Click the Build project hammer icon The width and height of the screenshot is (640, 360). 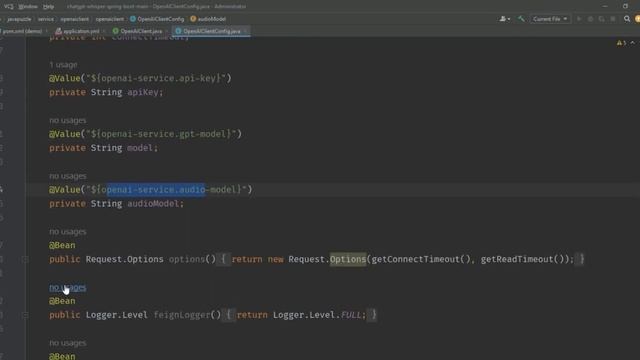coord(521,19)
